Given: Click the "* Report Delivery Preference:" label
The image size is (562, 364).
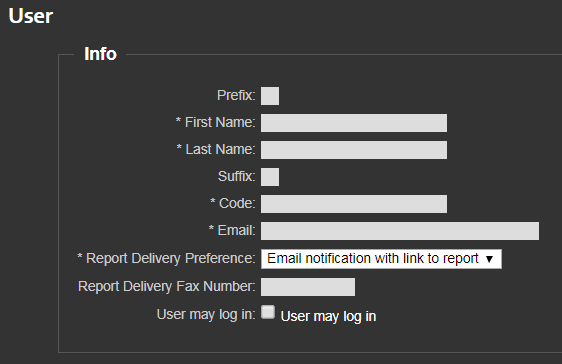Looking at the screenshot, I should click(x=166, y=258).
